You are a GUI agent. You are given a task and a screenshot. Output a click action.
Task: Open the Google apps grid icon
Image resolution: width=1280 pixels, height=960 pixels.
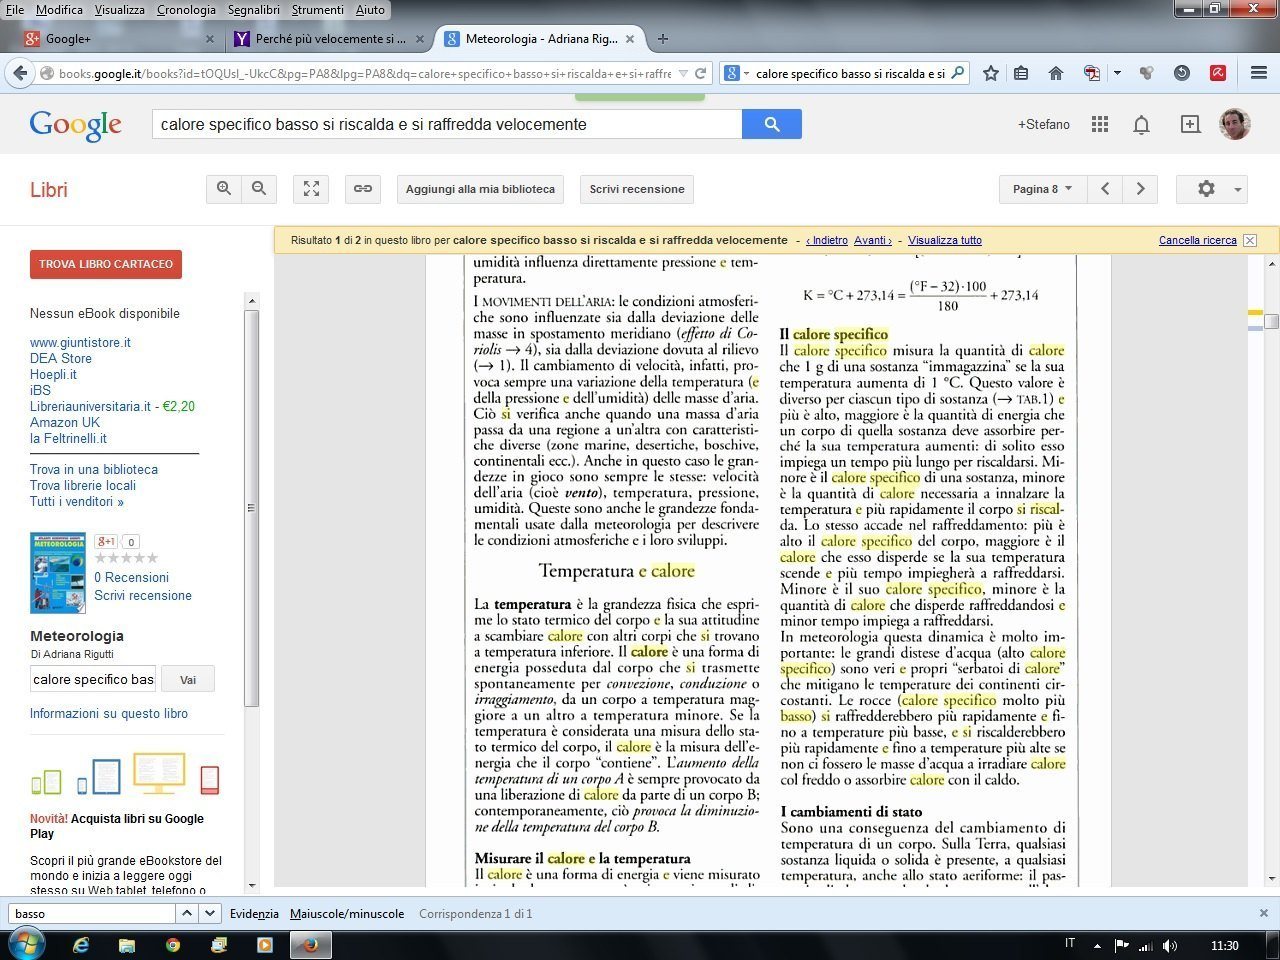[1100, 124]
